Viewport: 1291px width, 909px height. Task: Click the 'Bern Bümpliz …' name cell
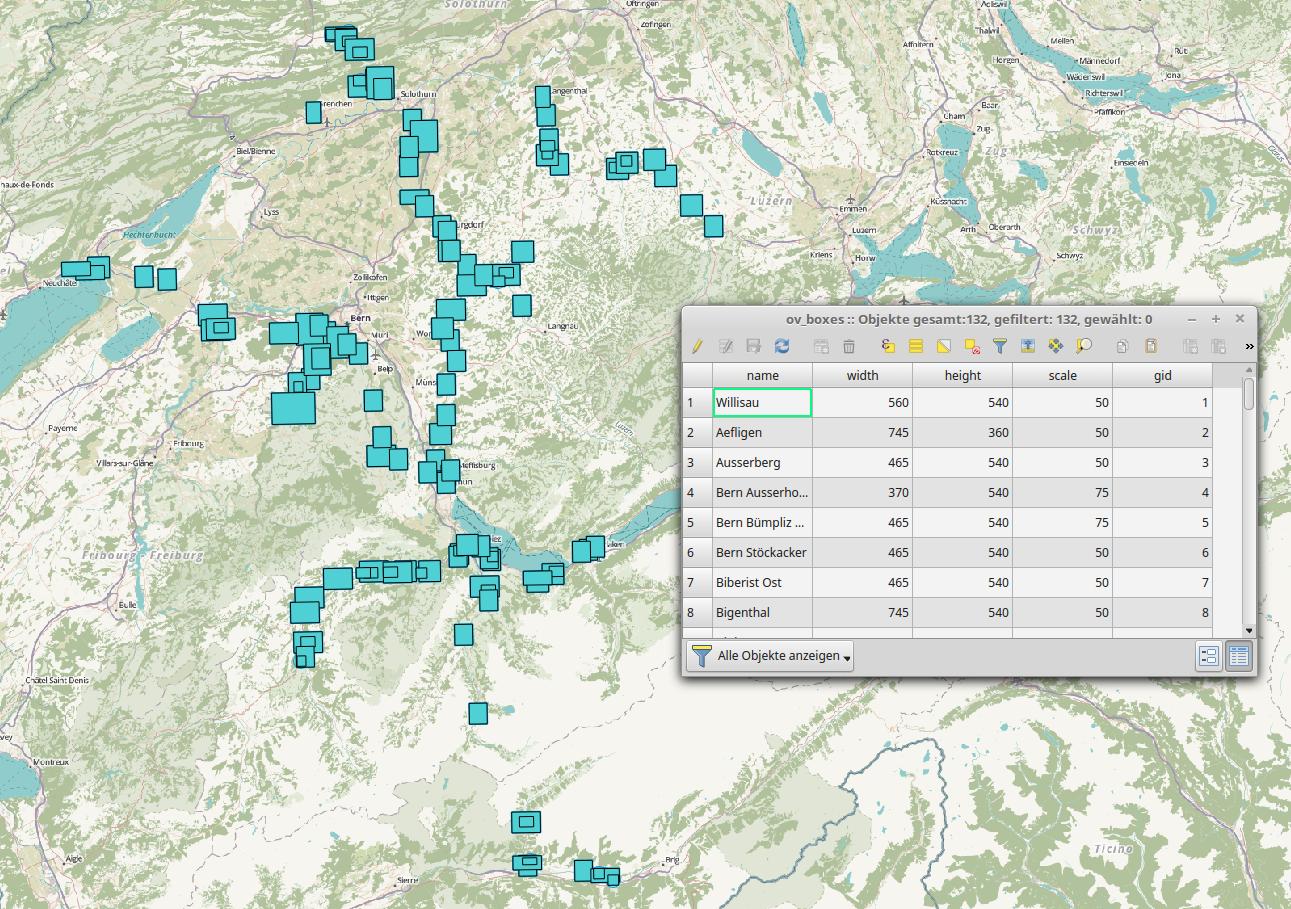(x=762, y=523)
